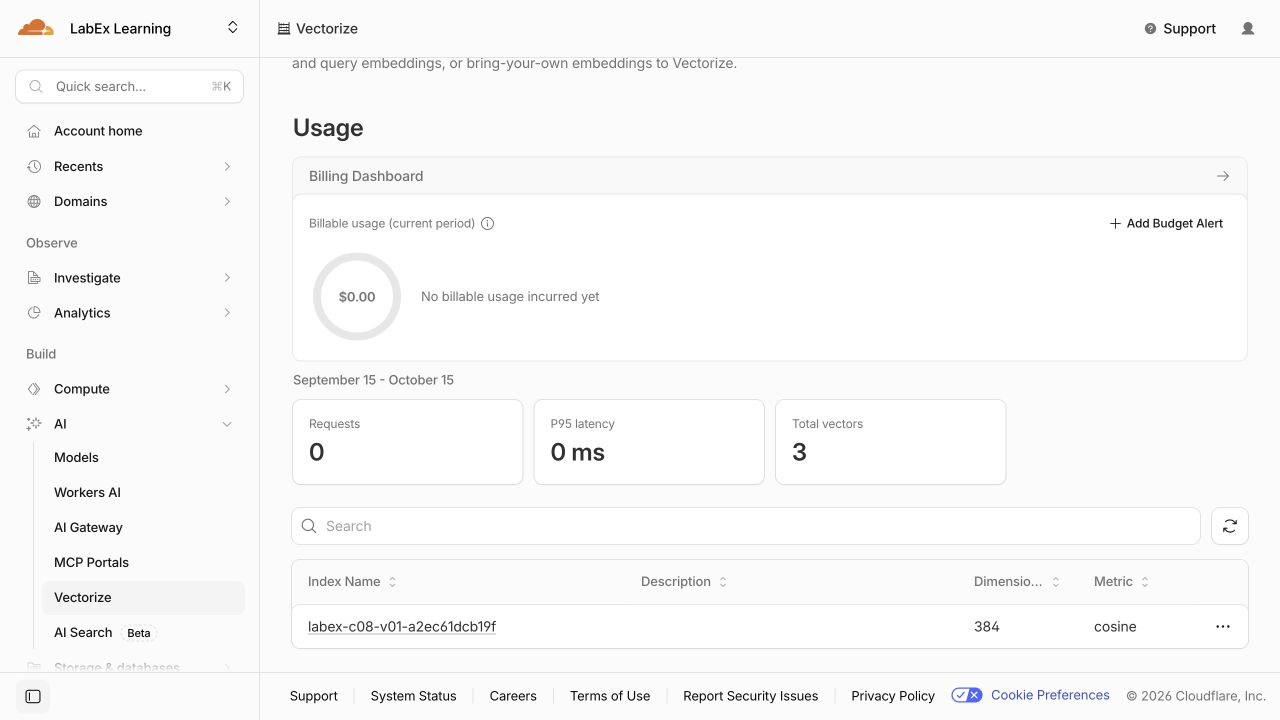Click the Support question mark icon

tap(1150, 29)
